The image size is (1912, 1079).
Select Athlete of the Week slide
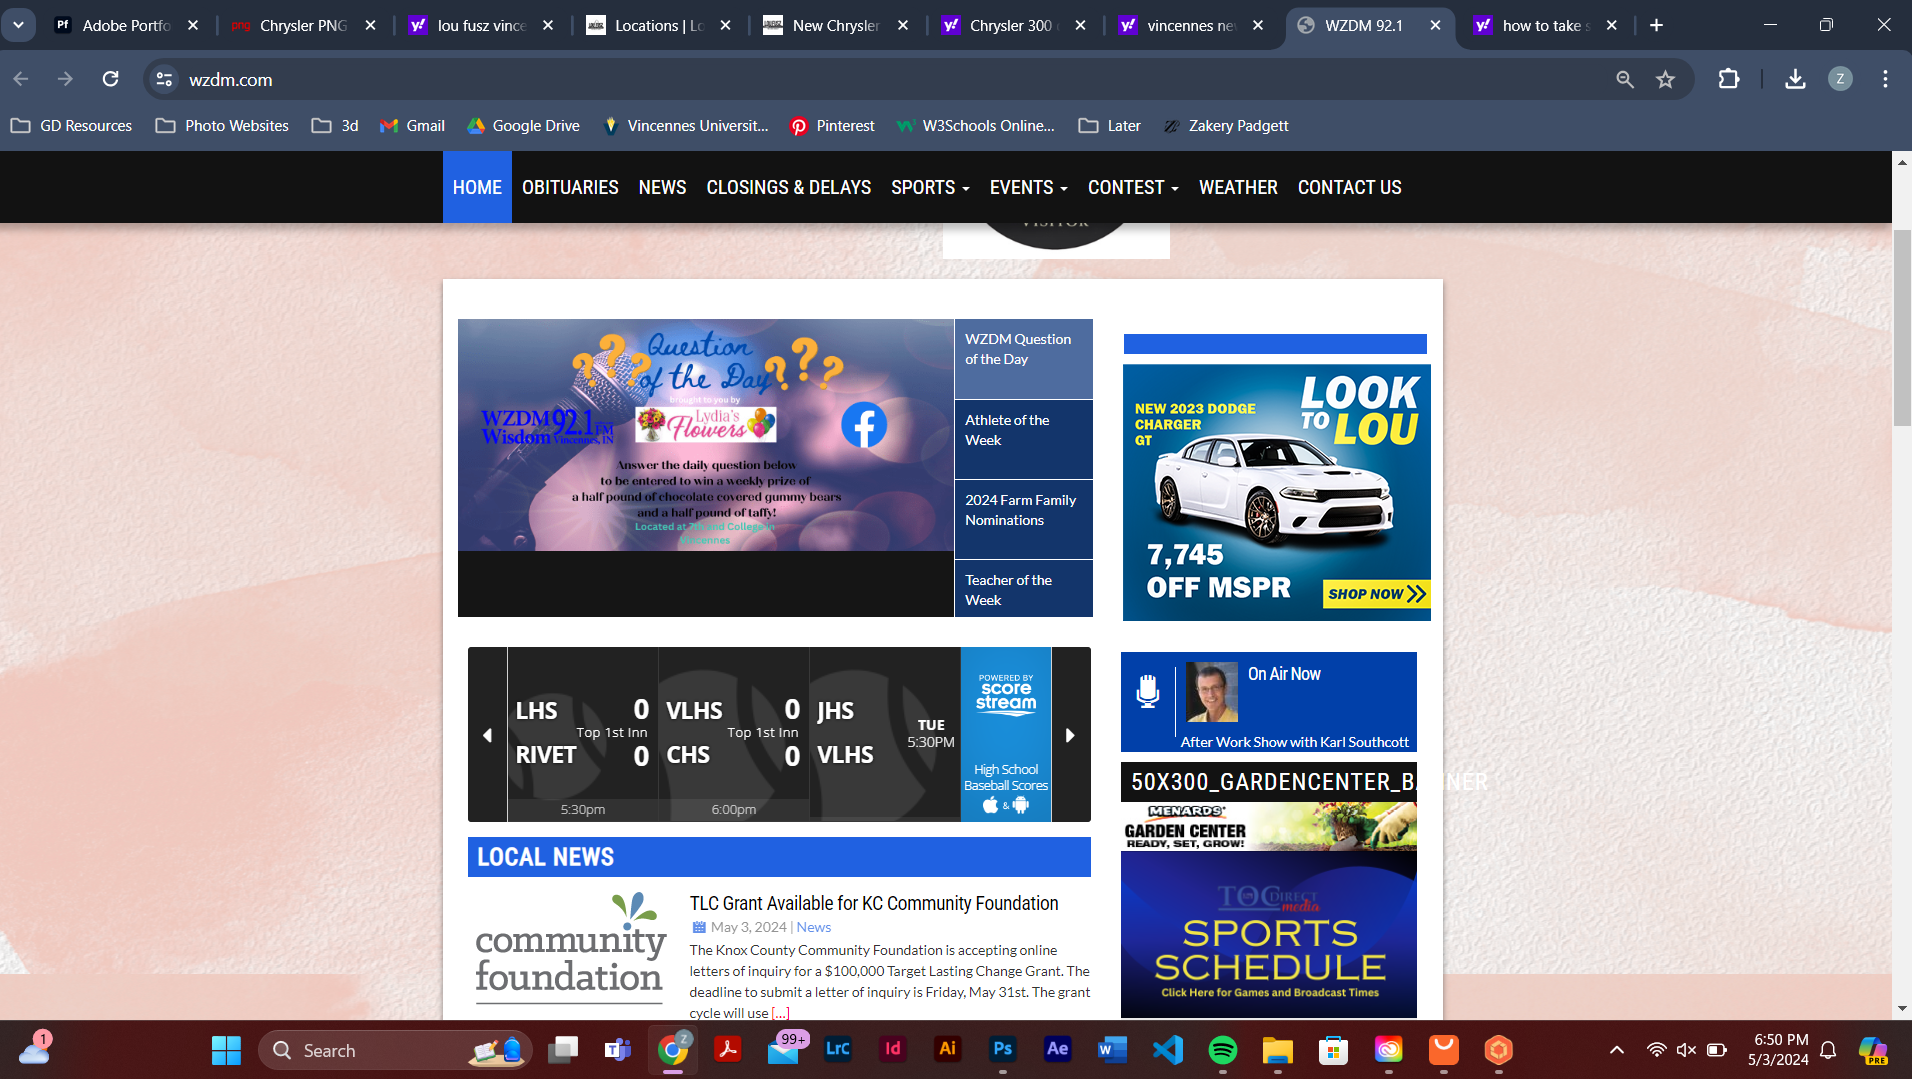click(x=1023, y=439)
